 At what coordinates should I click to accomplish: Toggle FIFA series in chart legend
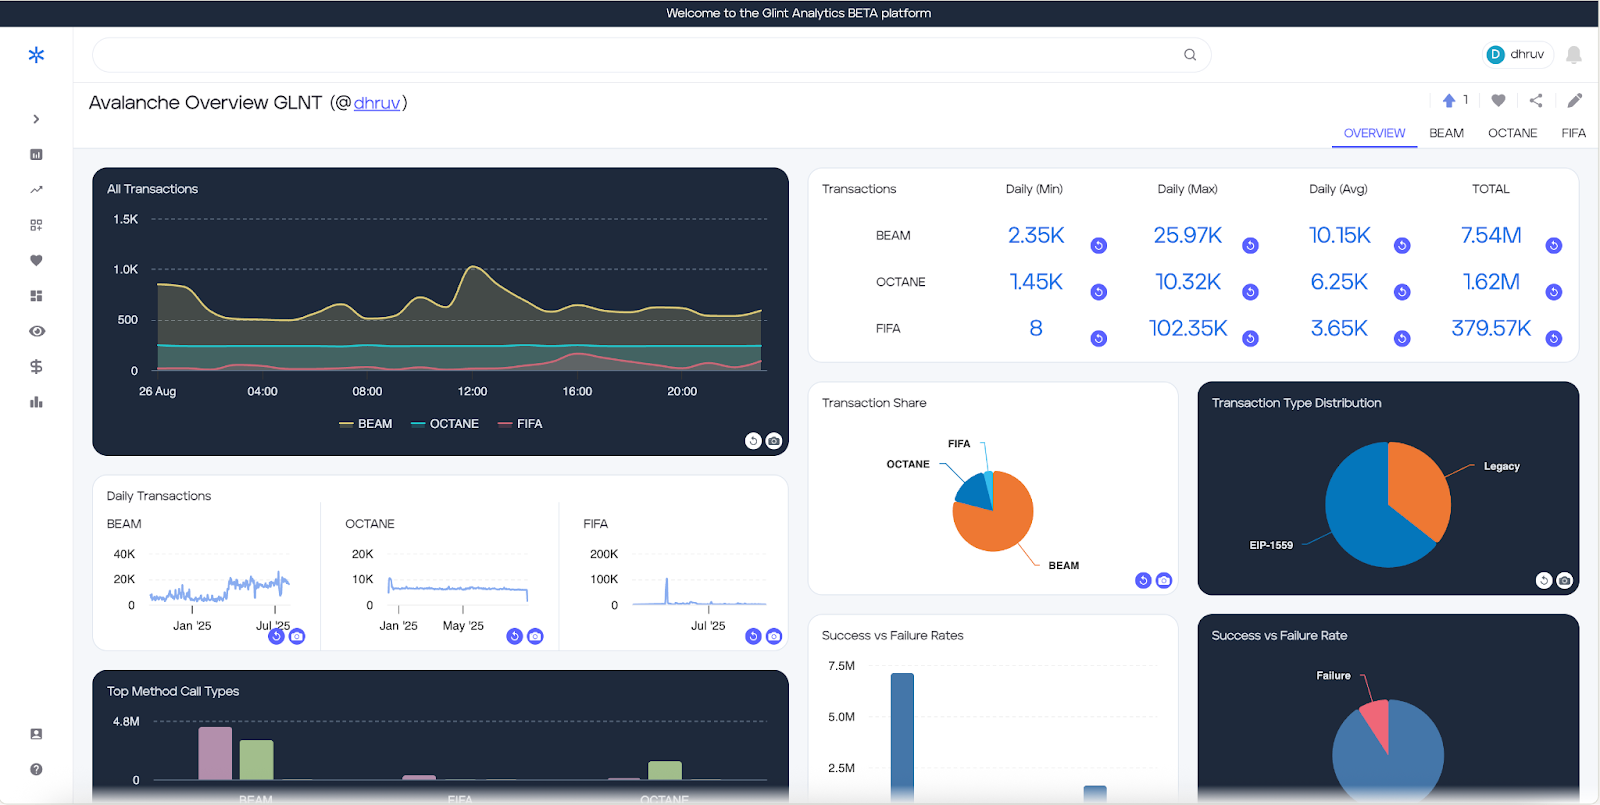pos(520,424)
